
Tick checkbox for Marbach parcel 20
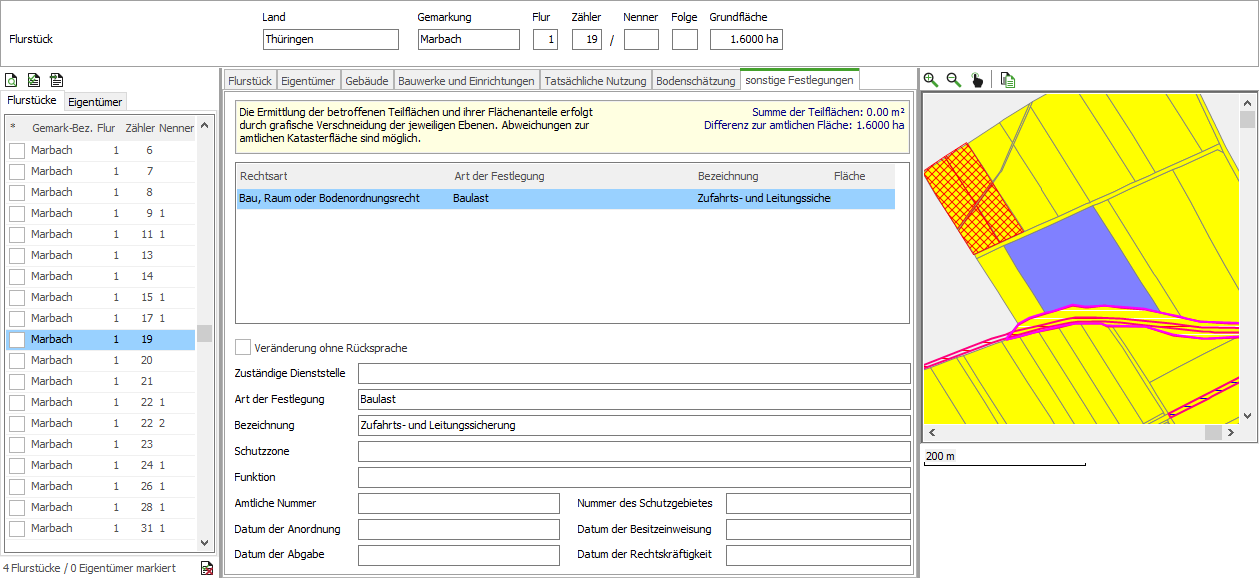click(17, 360)
